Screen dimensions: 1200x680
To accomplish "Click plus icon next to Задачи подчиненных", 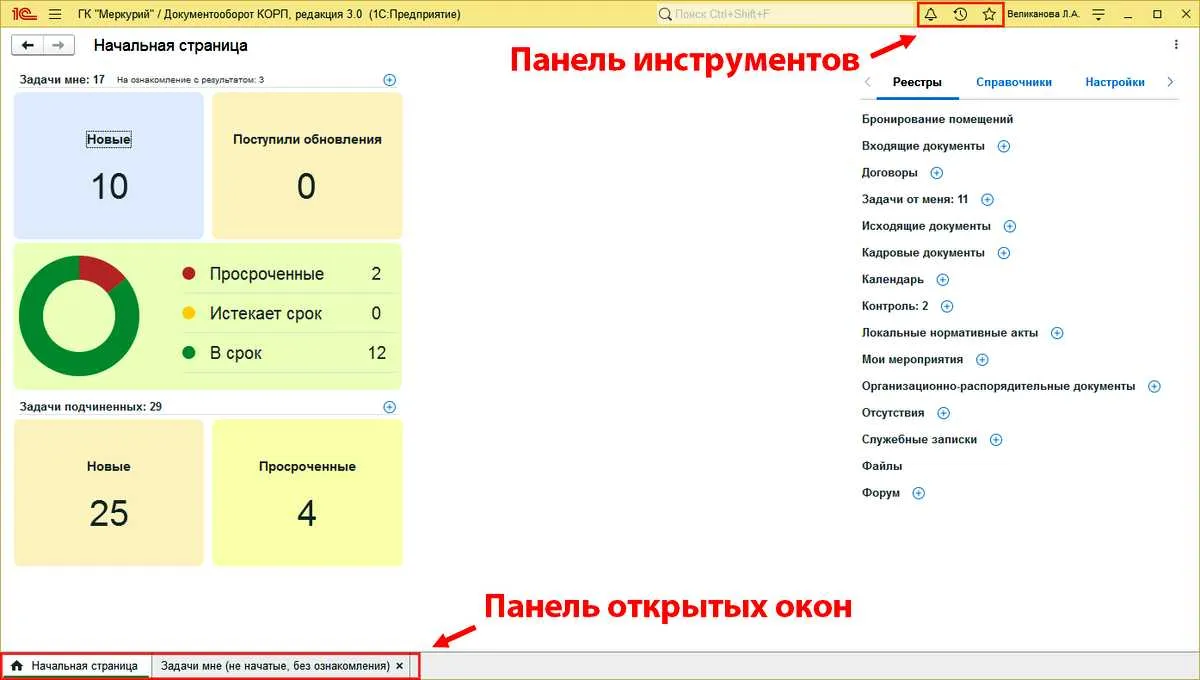I will 390,407.
